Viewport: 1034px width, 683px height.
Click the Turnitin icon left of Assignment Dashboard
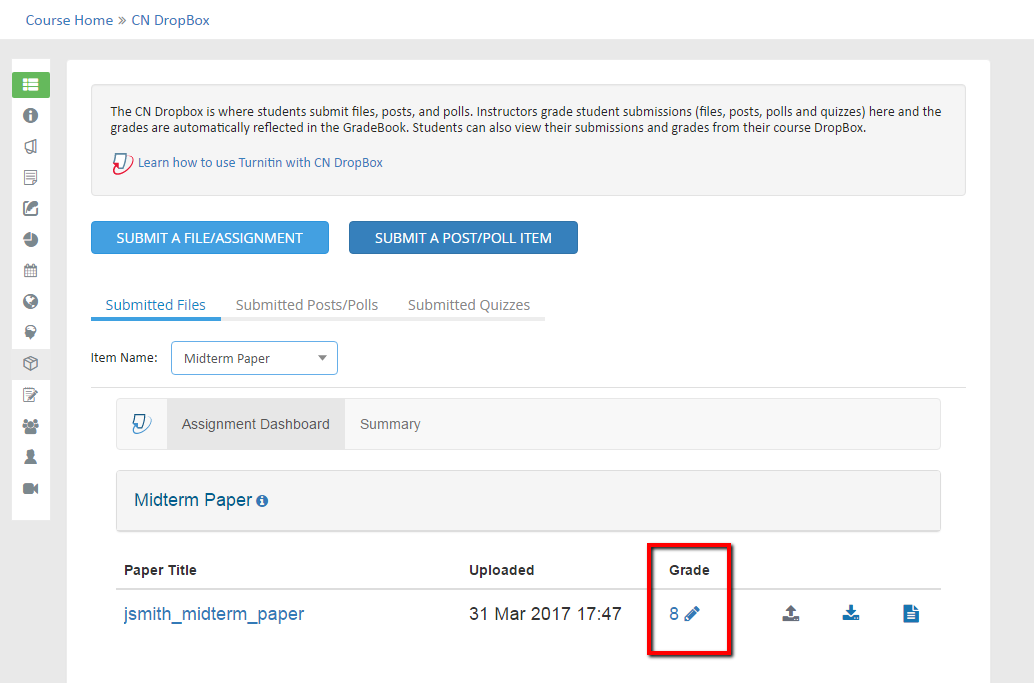[141, 424]
